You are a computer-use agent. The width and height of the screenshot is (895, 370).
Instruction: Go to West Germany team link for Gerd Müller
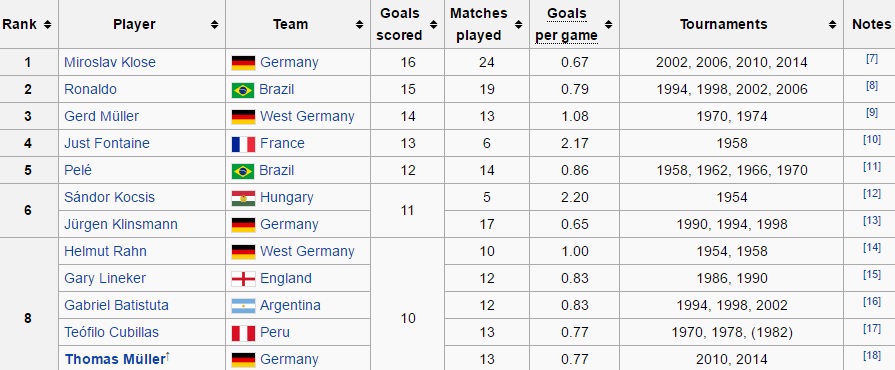click(307, 116)
